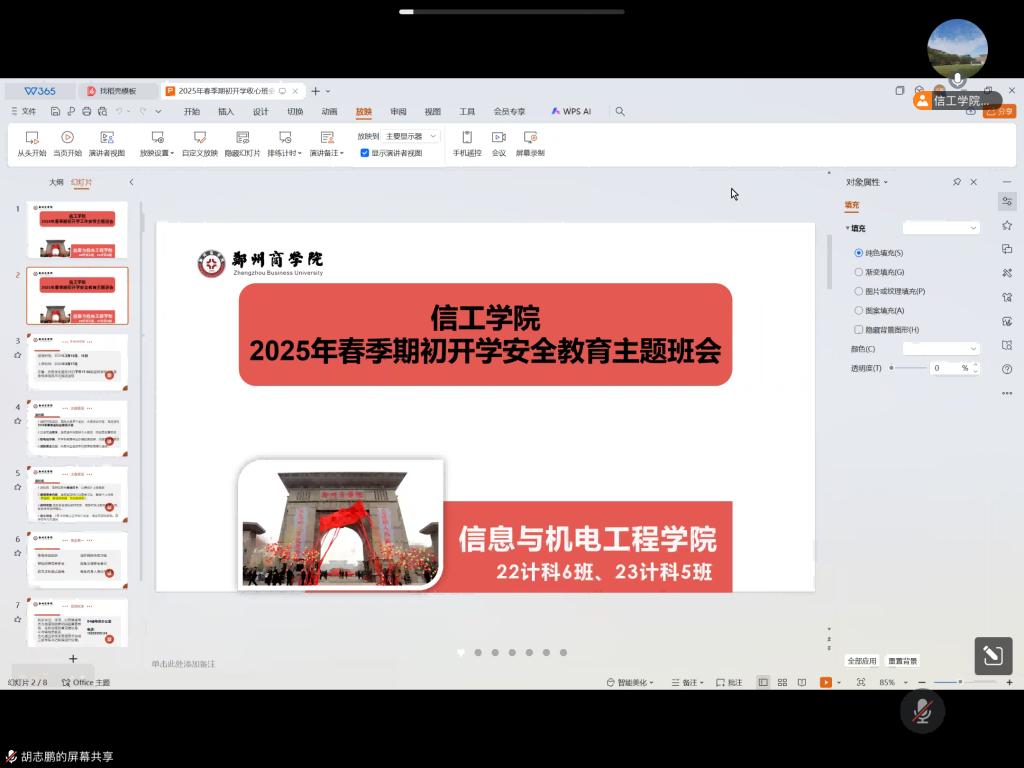Switch to 大纲 outline tab
Viewport: 1024px width, 768px height.
tap(56, 183)
